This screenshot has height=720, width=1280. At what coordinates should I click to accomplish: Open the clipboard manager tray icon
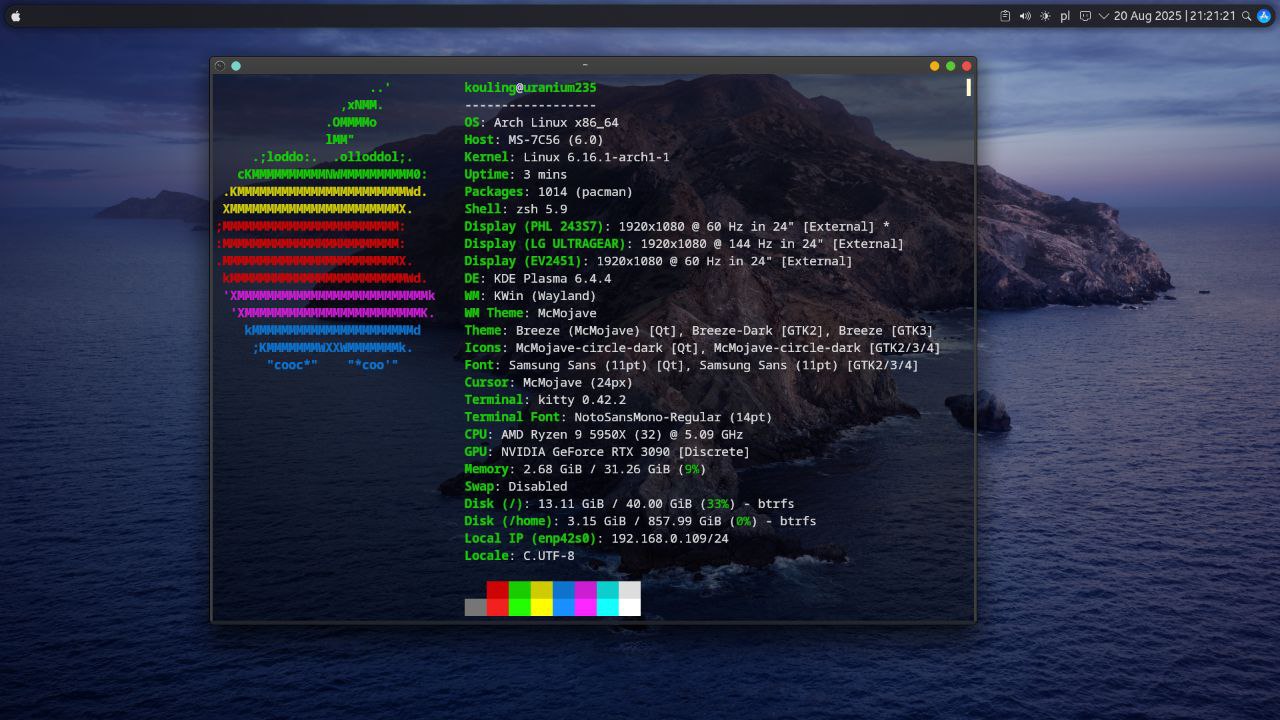pos(1005,16)
